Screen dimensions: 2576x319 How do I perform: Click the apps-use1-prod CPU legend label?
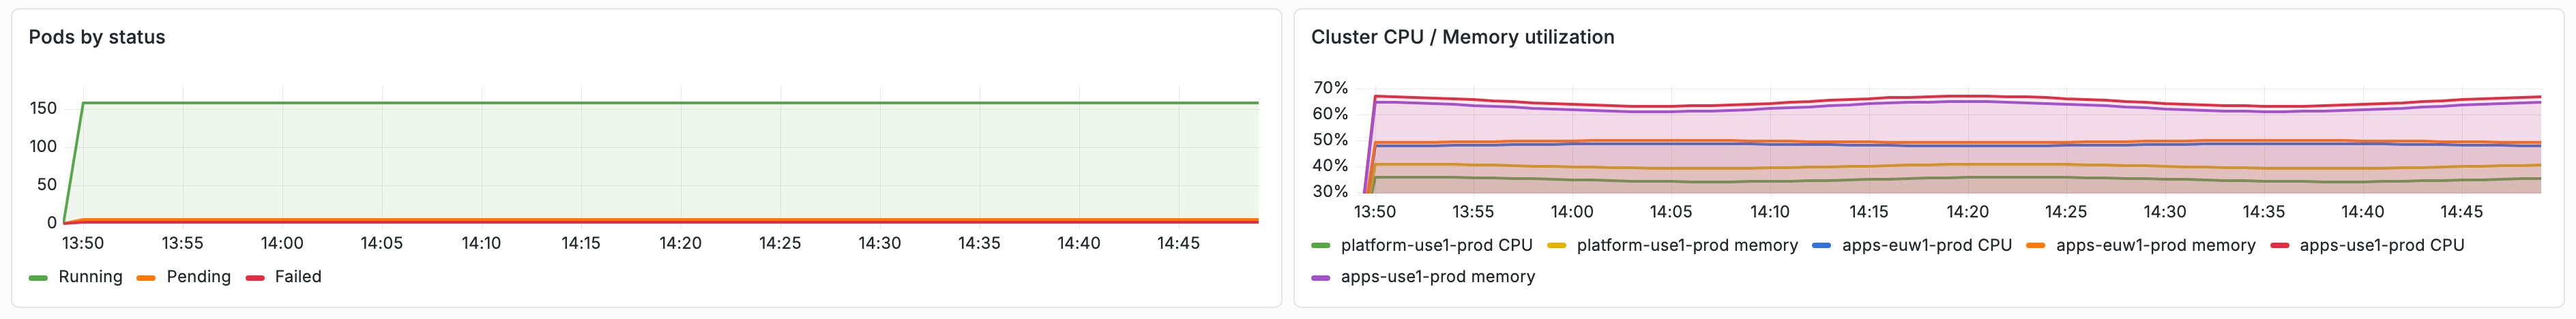pos(2381,245)
